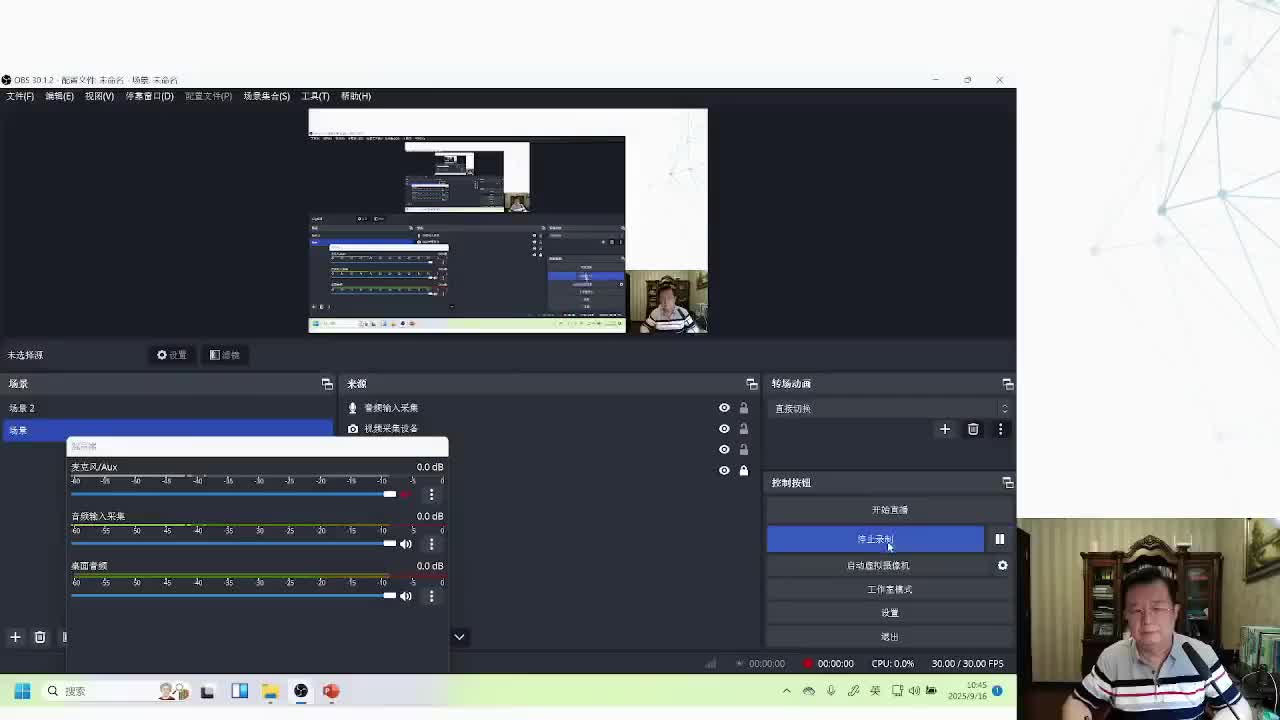Show hidden system tray icons chevron
This screenshot has height=720, width=1280.
786,691
